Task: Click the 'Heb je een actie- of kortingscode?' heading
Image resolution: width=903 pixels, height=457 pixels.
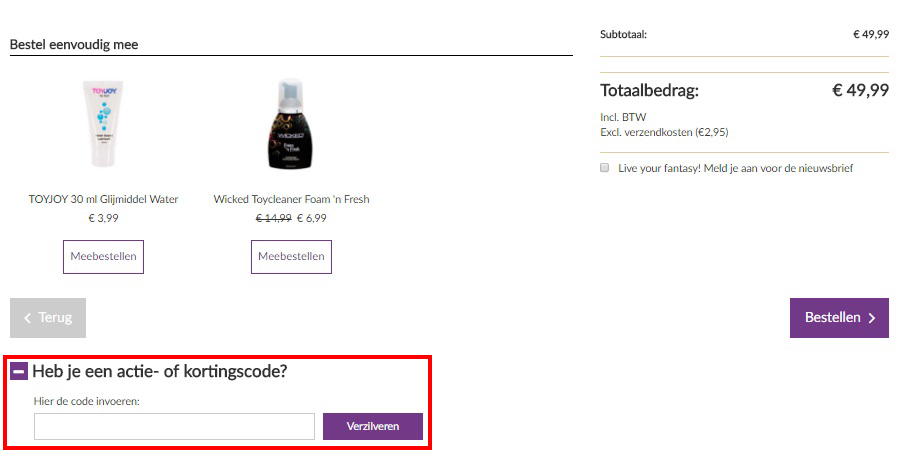Action: click(160, 371)
